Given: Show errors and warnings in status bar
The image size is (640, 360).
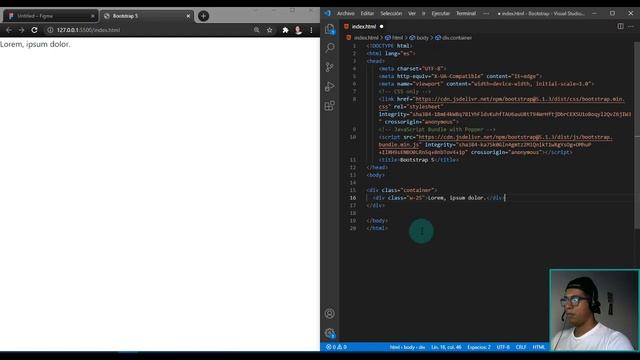Looking at the screenshot, I should (336, 347).
